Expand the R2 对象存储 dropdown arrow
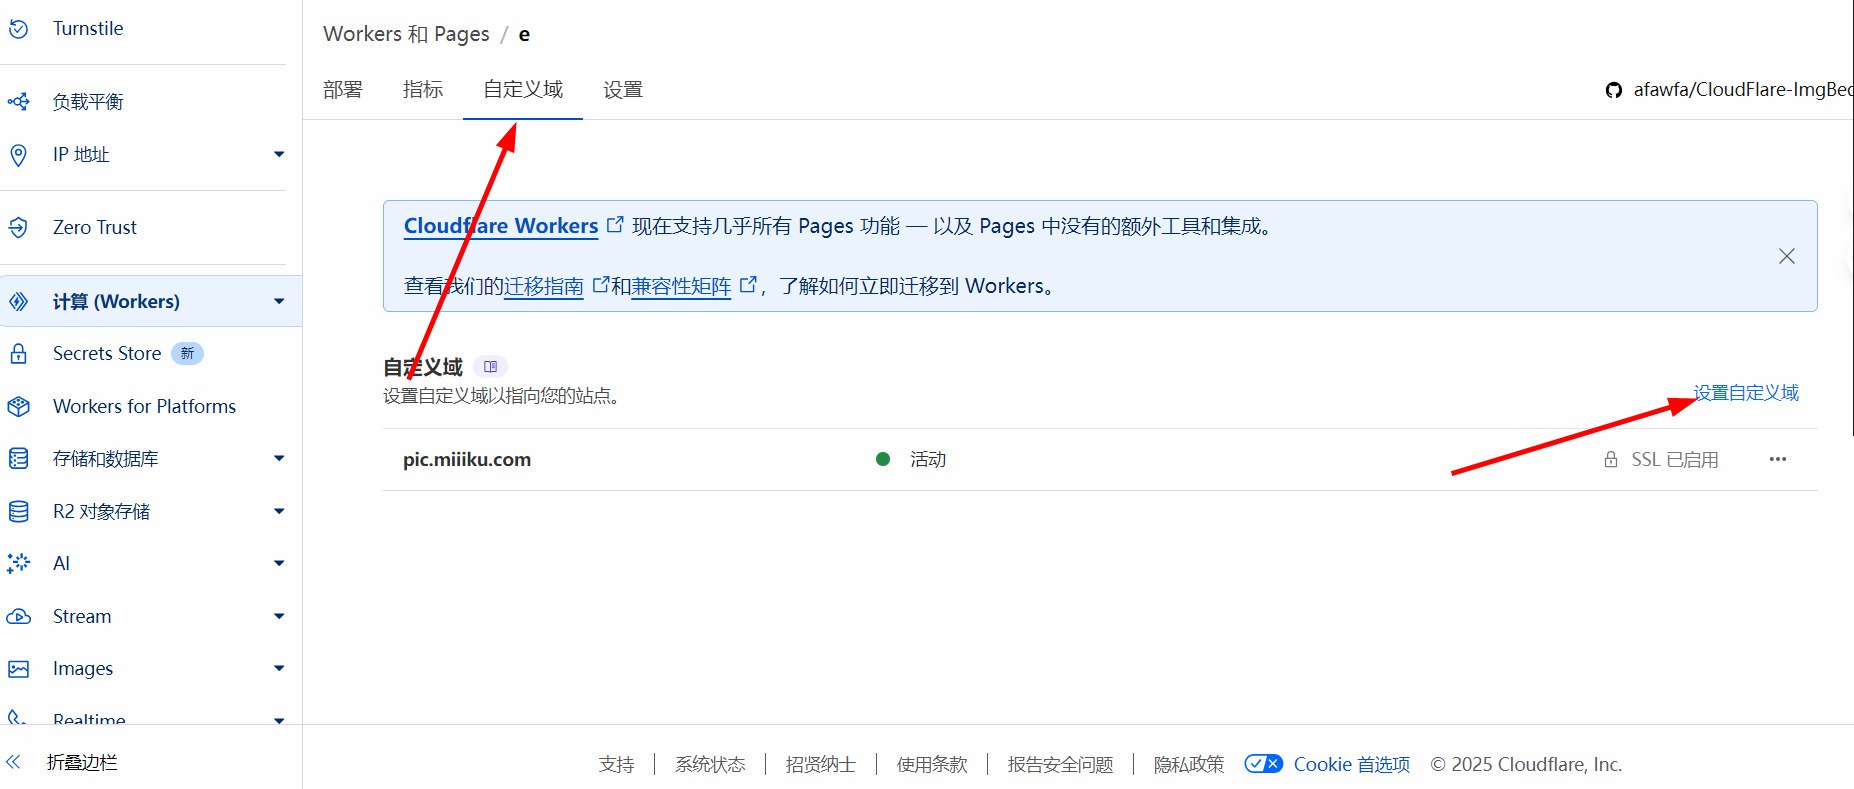 tap(279, 511)
